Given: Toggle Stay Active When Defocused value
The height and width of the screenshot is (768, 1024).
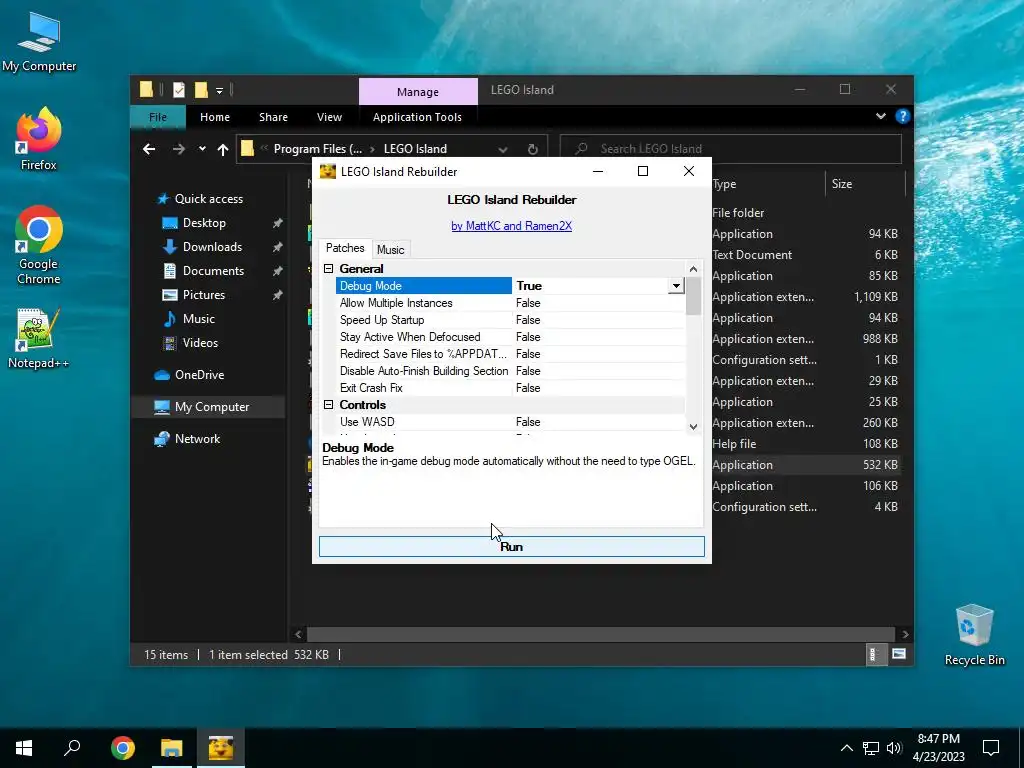Looking at the screenshot, I should pyautogui.click(x=598, y=337).
